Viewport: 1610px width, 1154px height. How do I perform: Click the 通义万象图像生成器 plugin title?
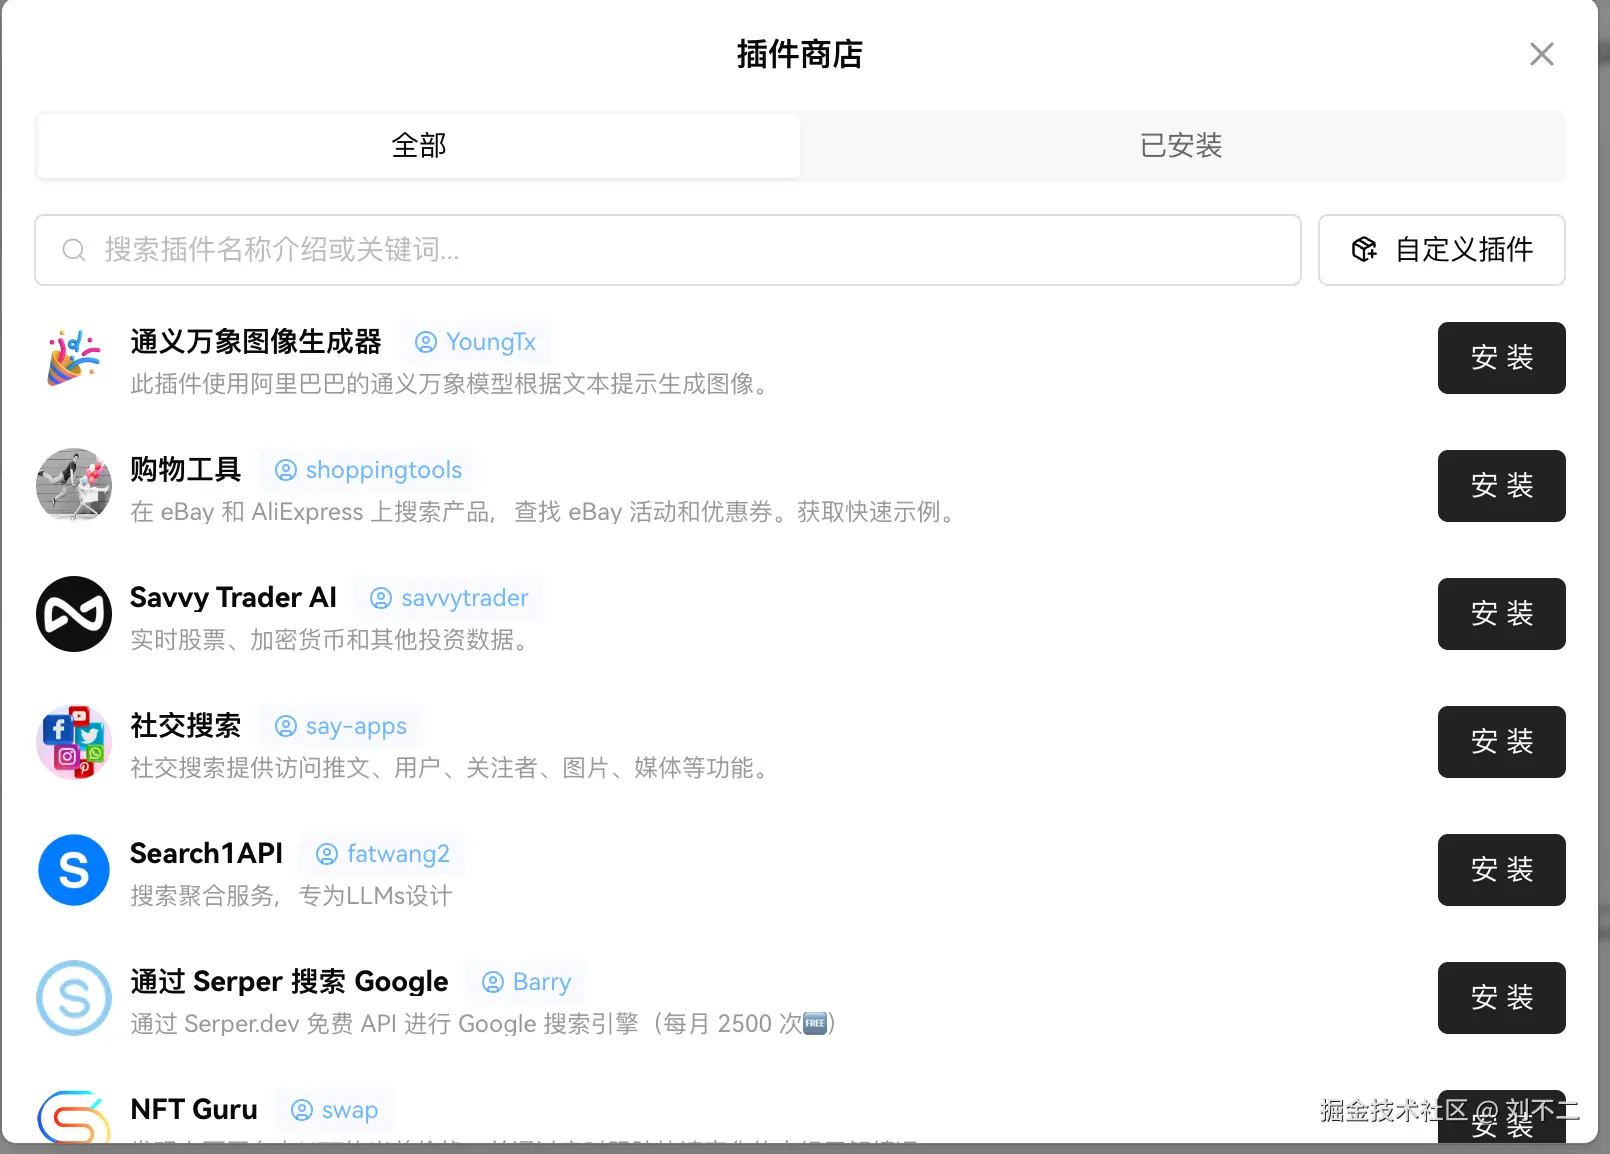[x=256, y=342]
